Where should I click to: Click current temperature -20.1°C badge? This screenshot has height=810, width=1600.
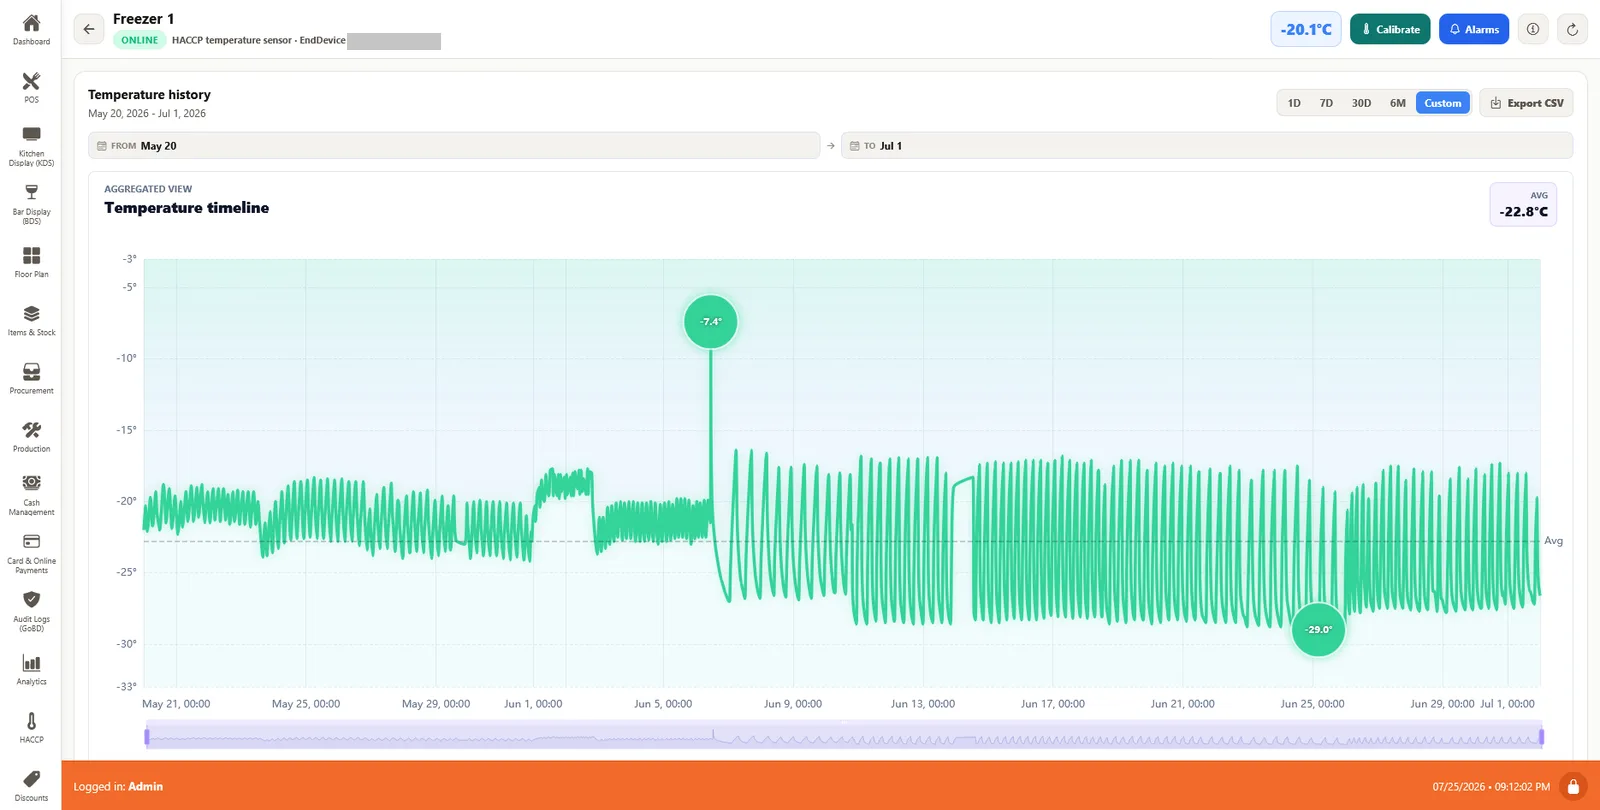pyautogui.click(x=1306, y=29)
